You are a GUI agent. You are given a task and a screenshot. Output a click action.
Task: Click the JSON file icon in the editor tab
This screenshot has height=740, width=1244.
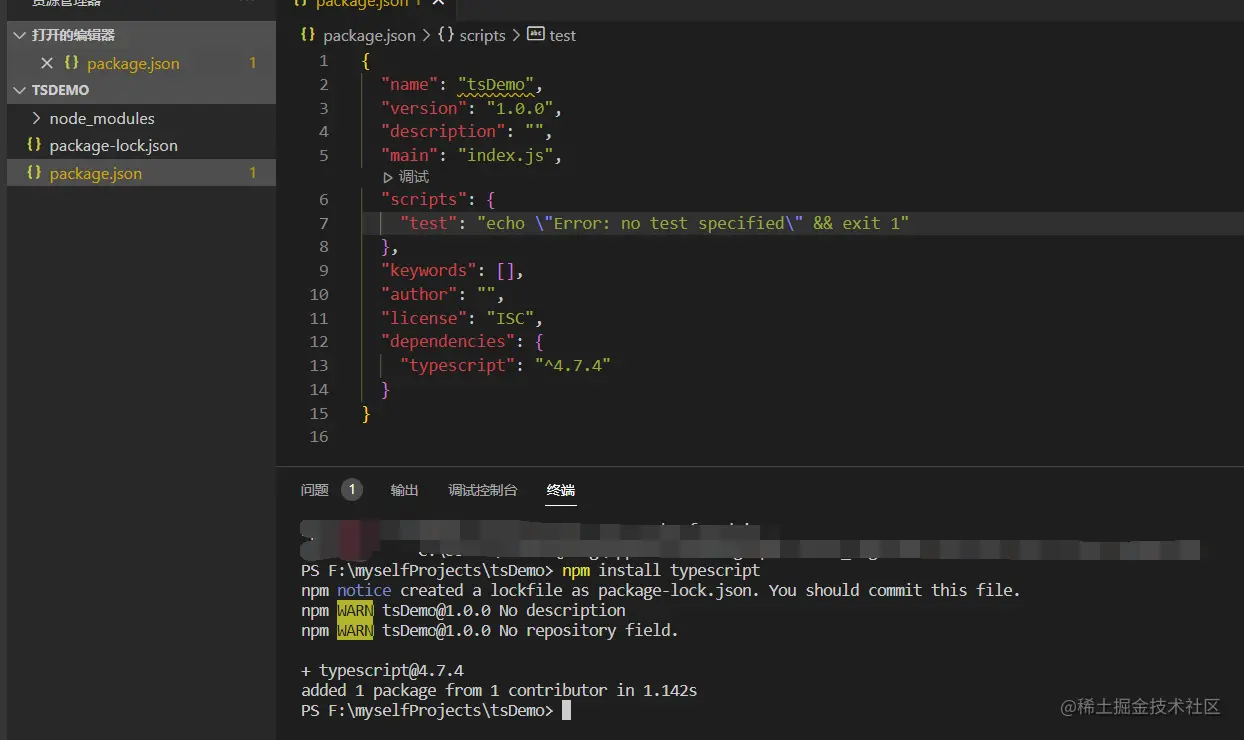[x=300, y=4]
